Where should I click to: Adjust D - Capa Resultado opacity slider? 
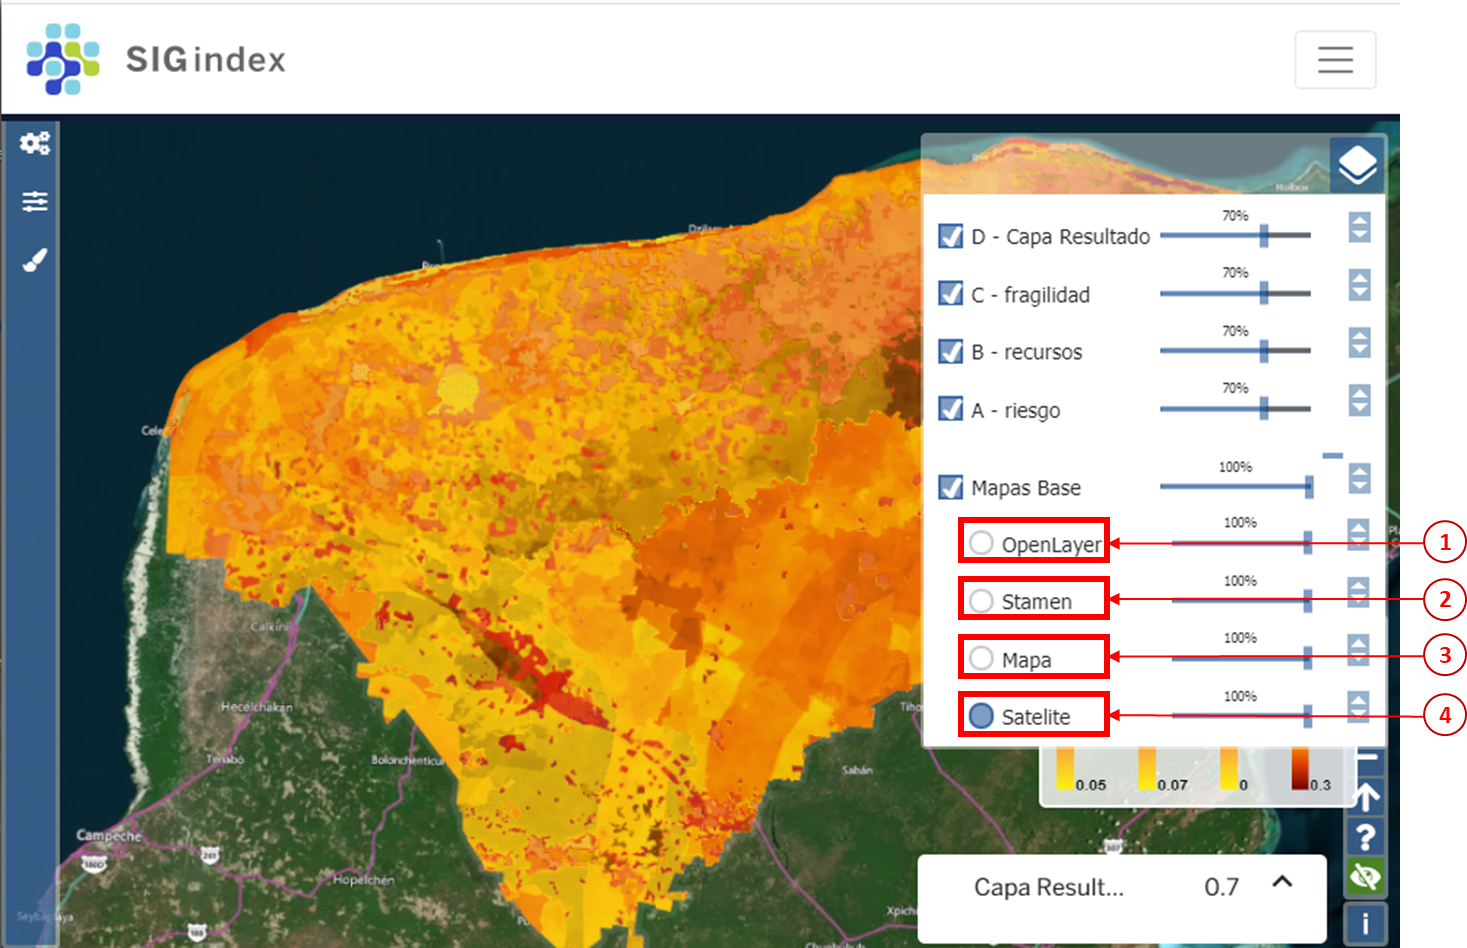[x=1235, y=235]
